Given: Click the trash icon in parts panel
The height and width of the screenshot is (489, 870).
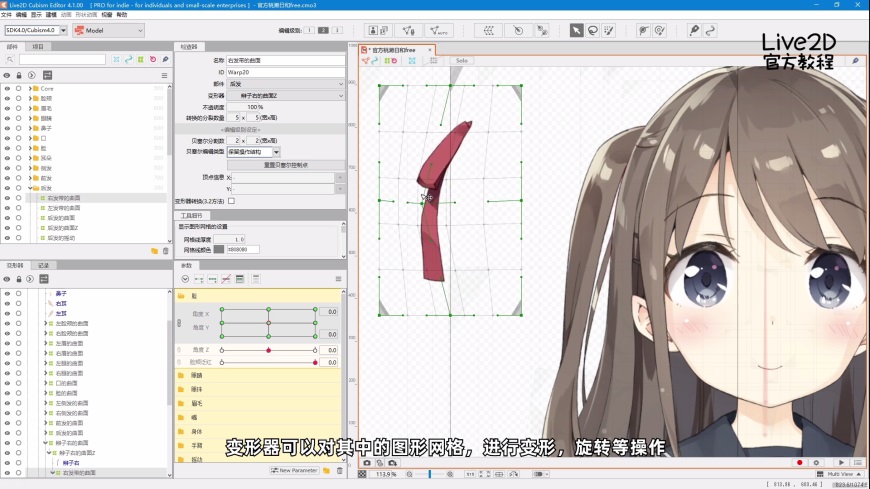Looking at the screenshot, I should (165, 251).
